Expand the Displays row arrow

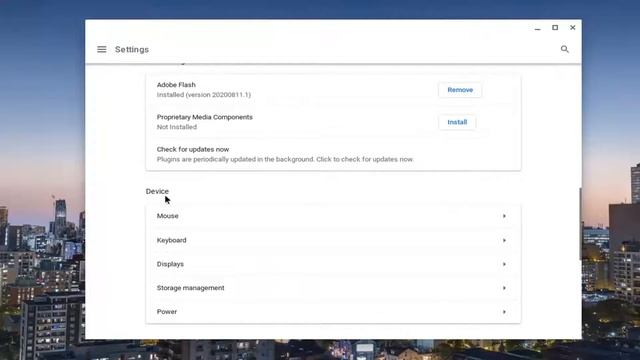(504, 264)
